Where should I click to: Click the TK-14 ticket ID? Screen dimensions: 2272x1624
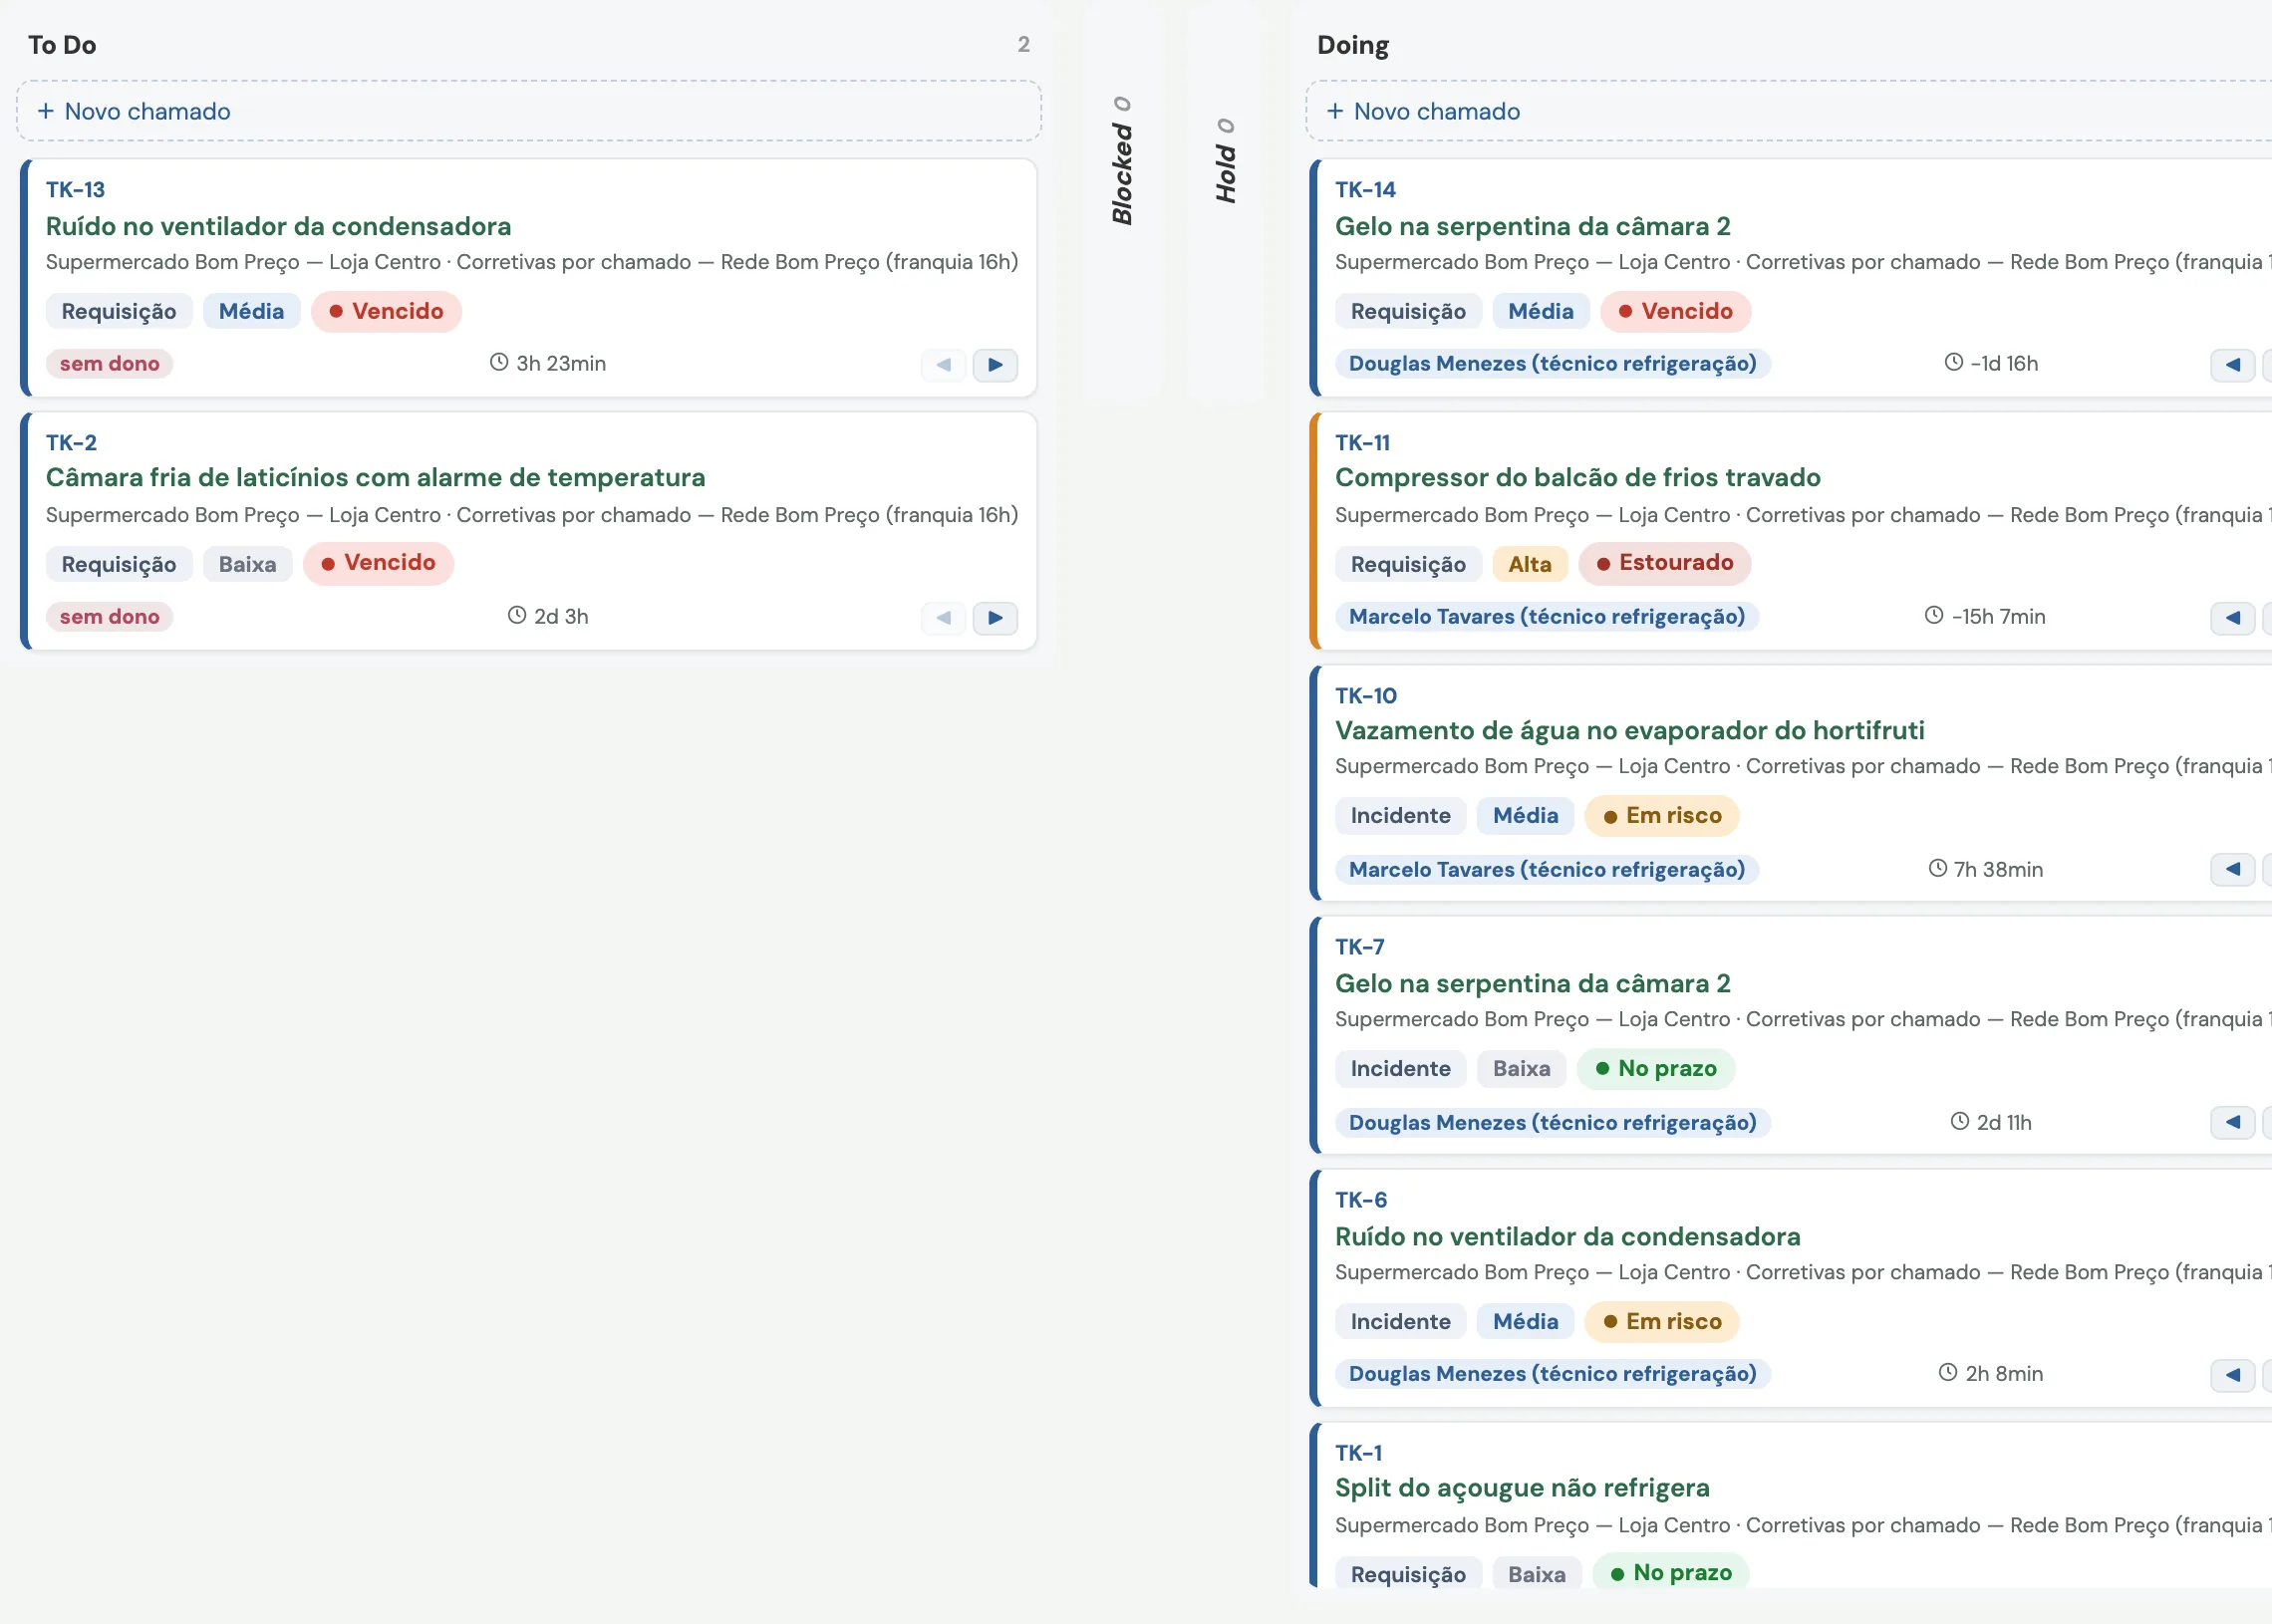tap(1365, 190)
